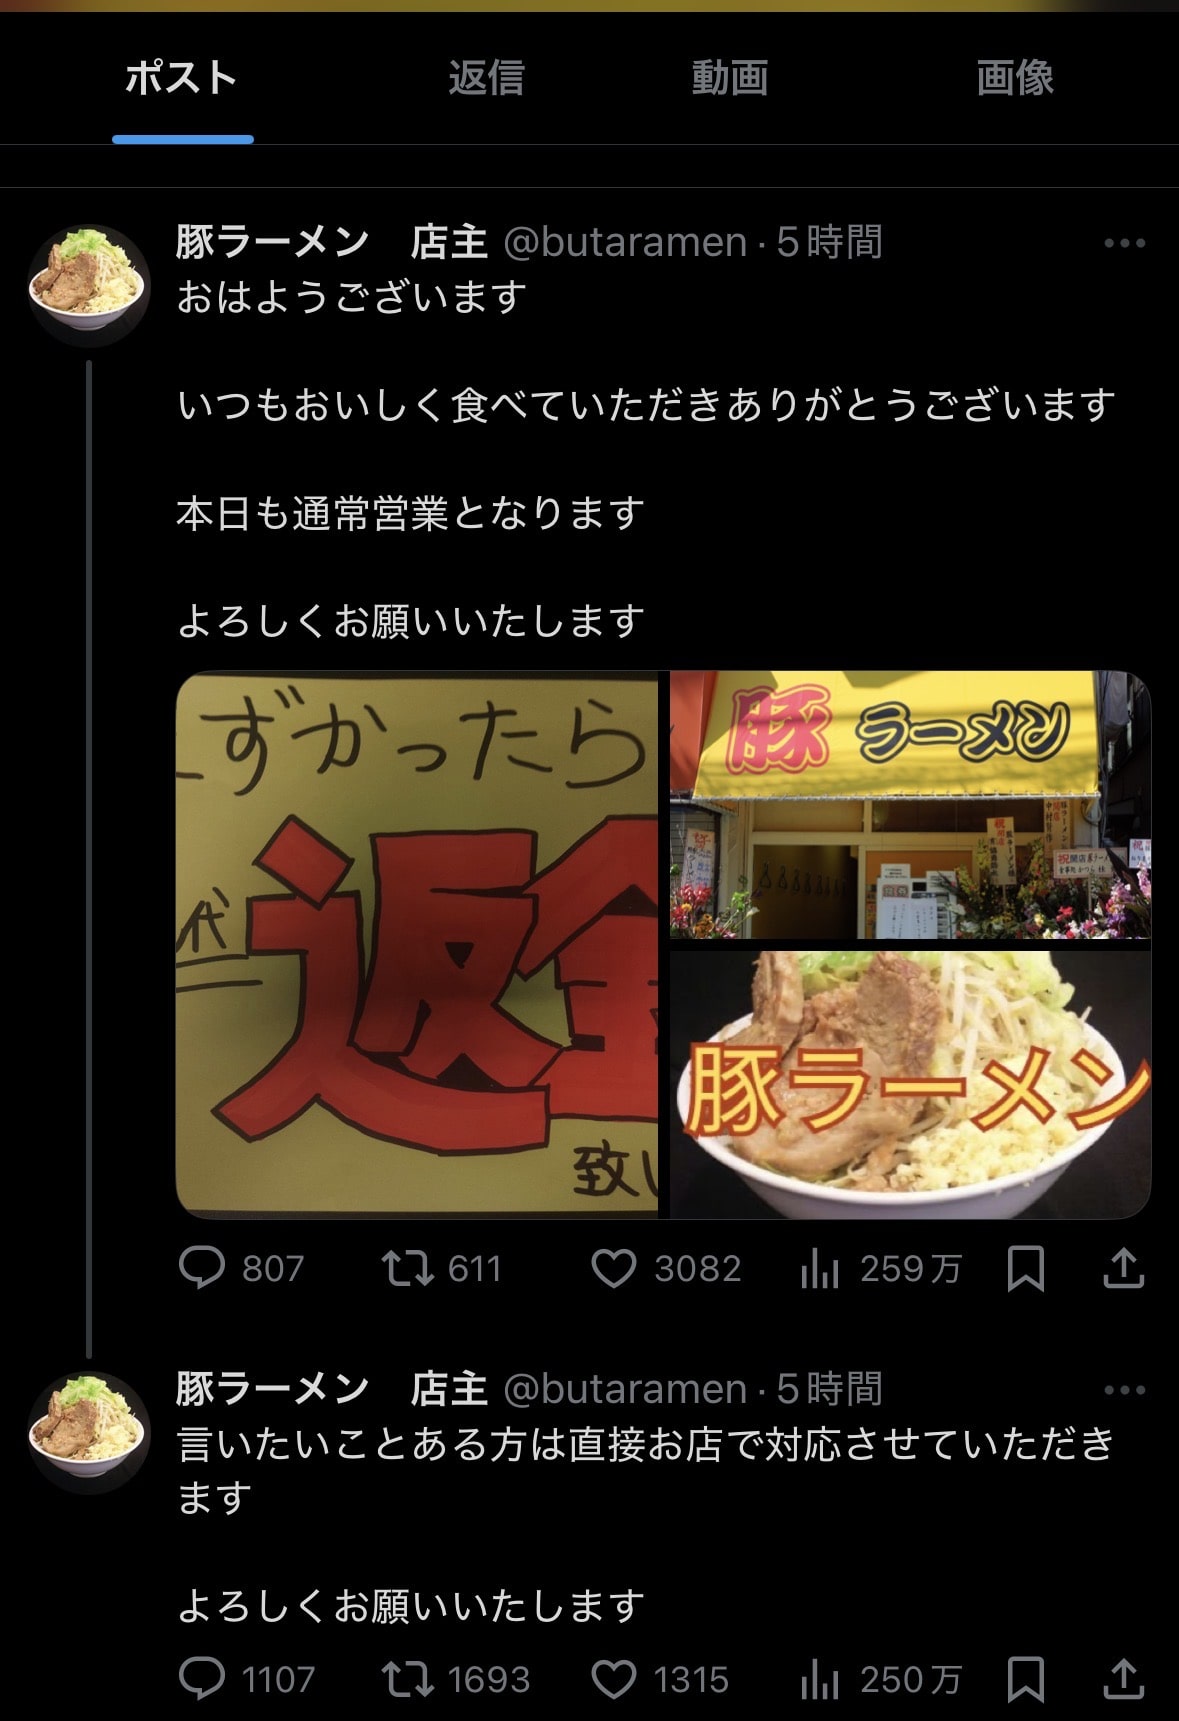The image size is (1179, 1721).
Task: Open the yellow storefront awning photo
Action: [910, 805]
